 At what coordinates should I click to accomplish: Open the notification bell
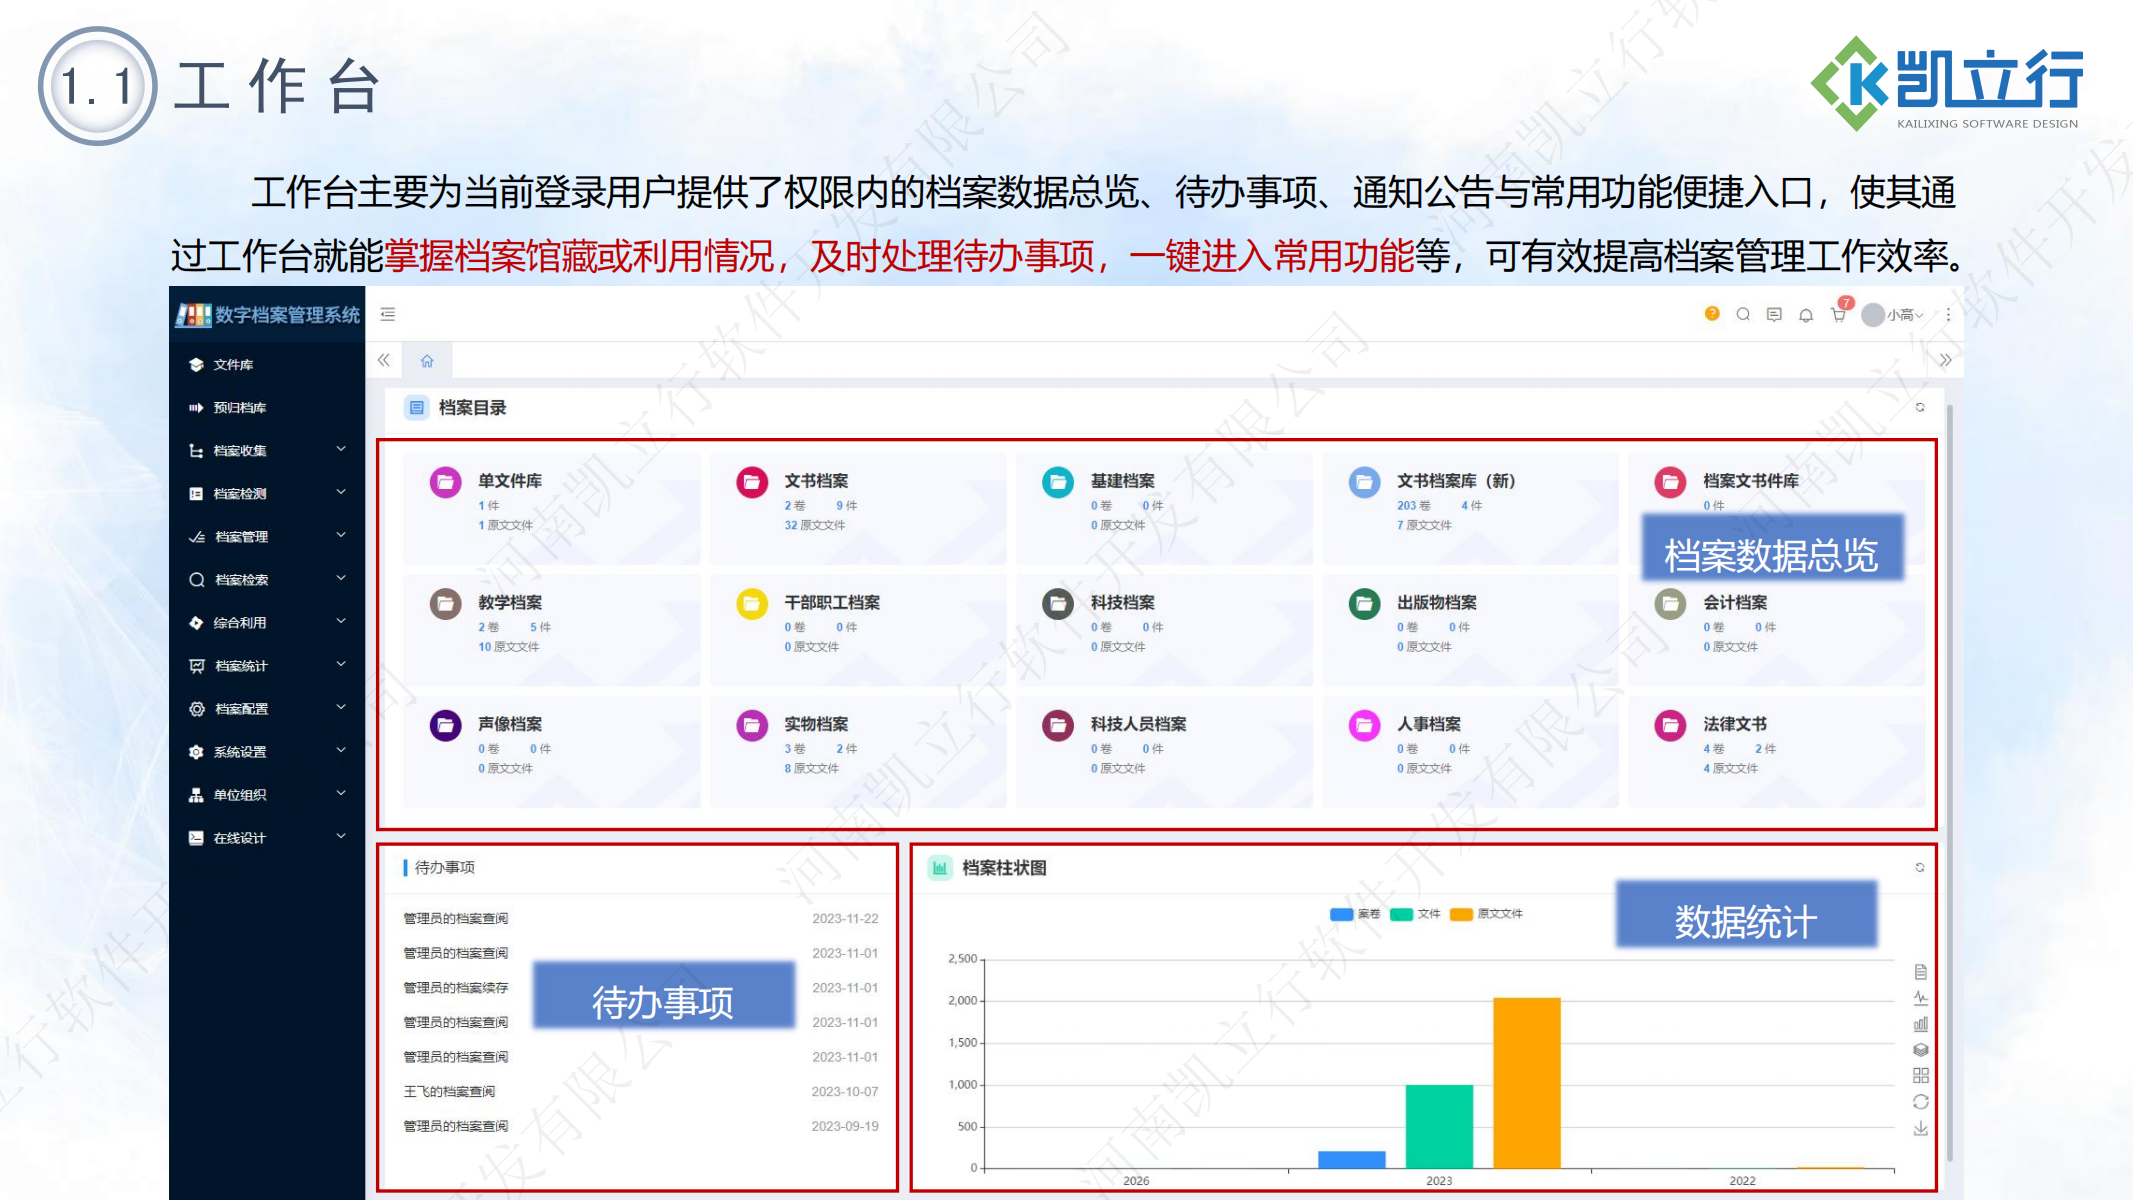[x=1806, y=315]
